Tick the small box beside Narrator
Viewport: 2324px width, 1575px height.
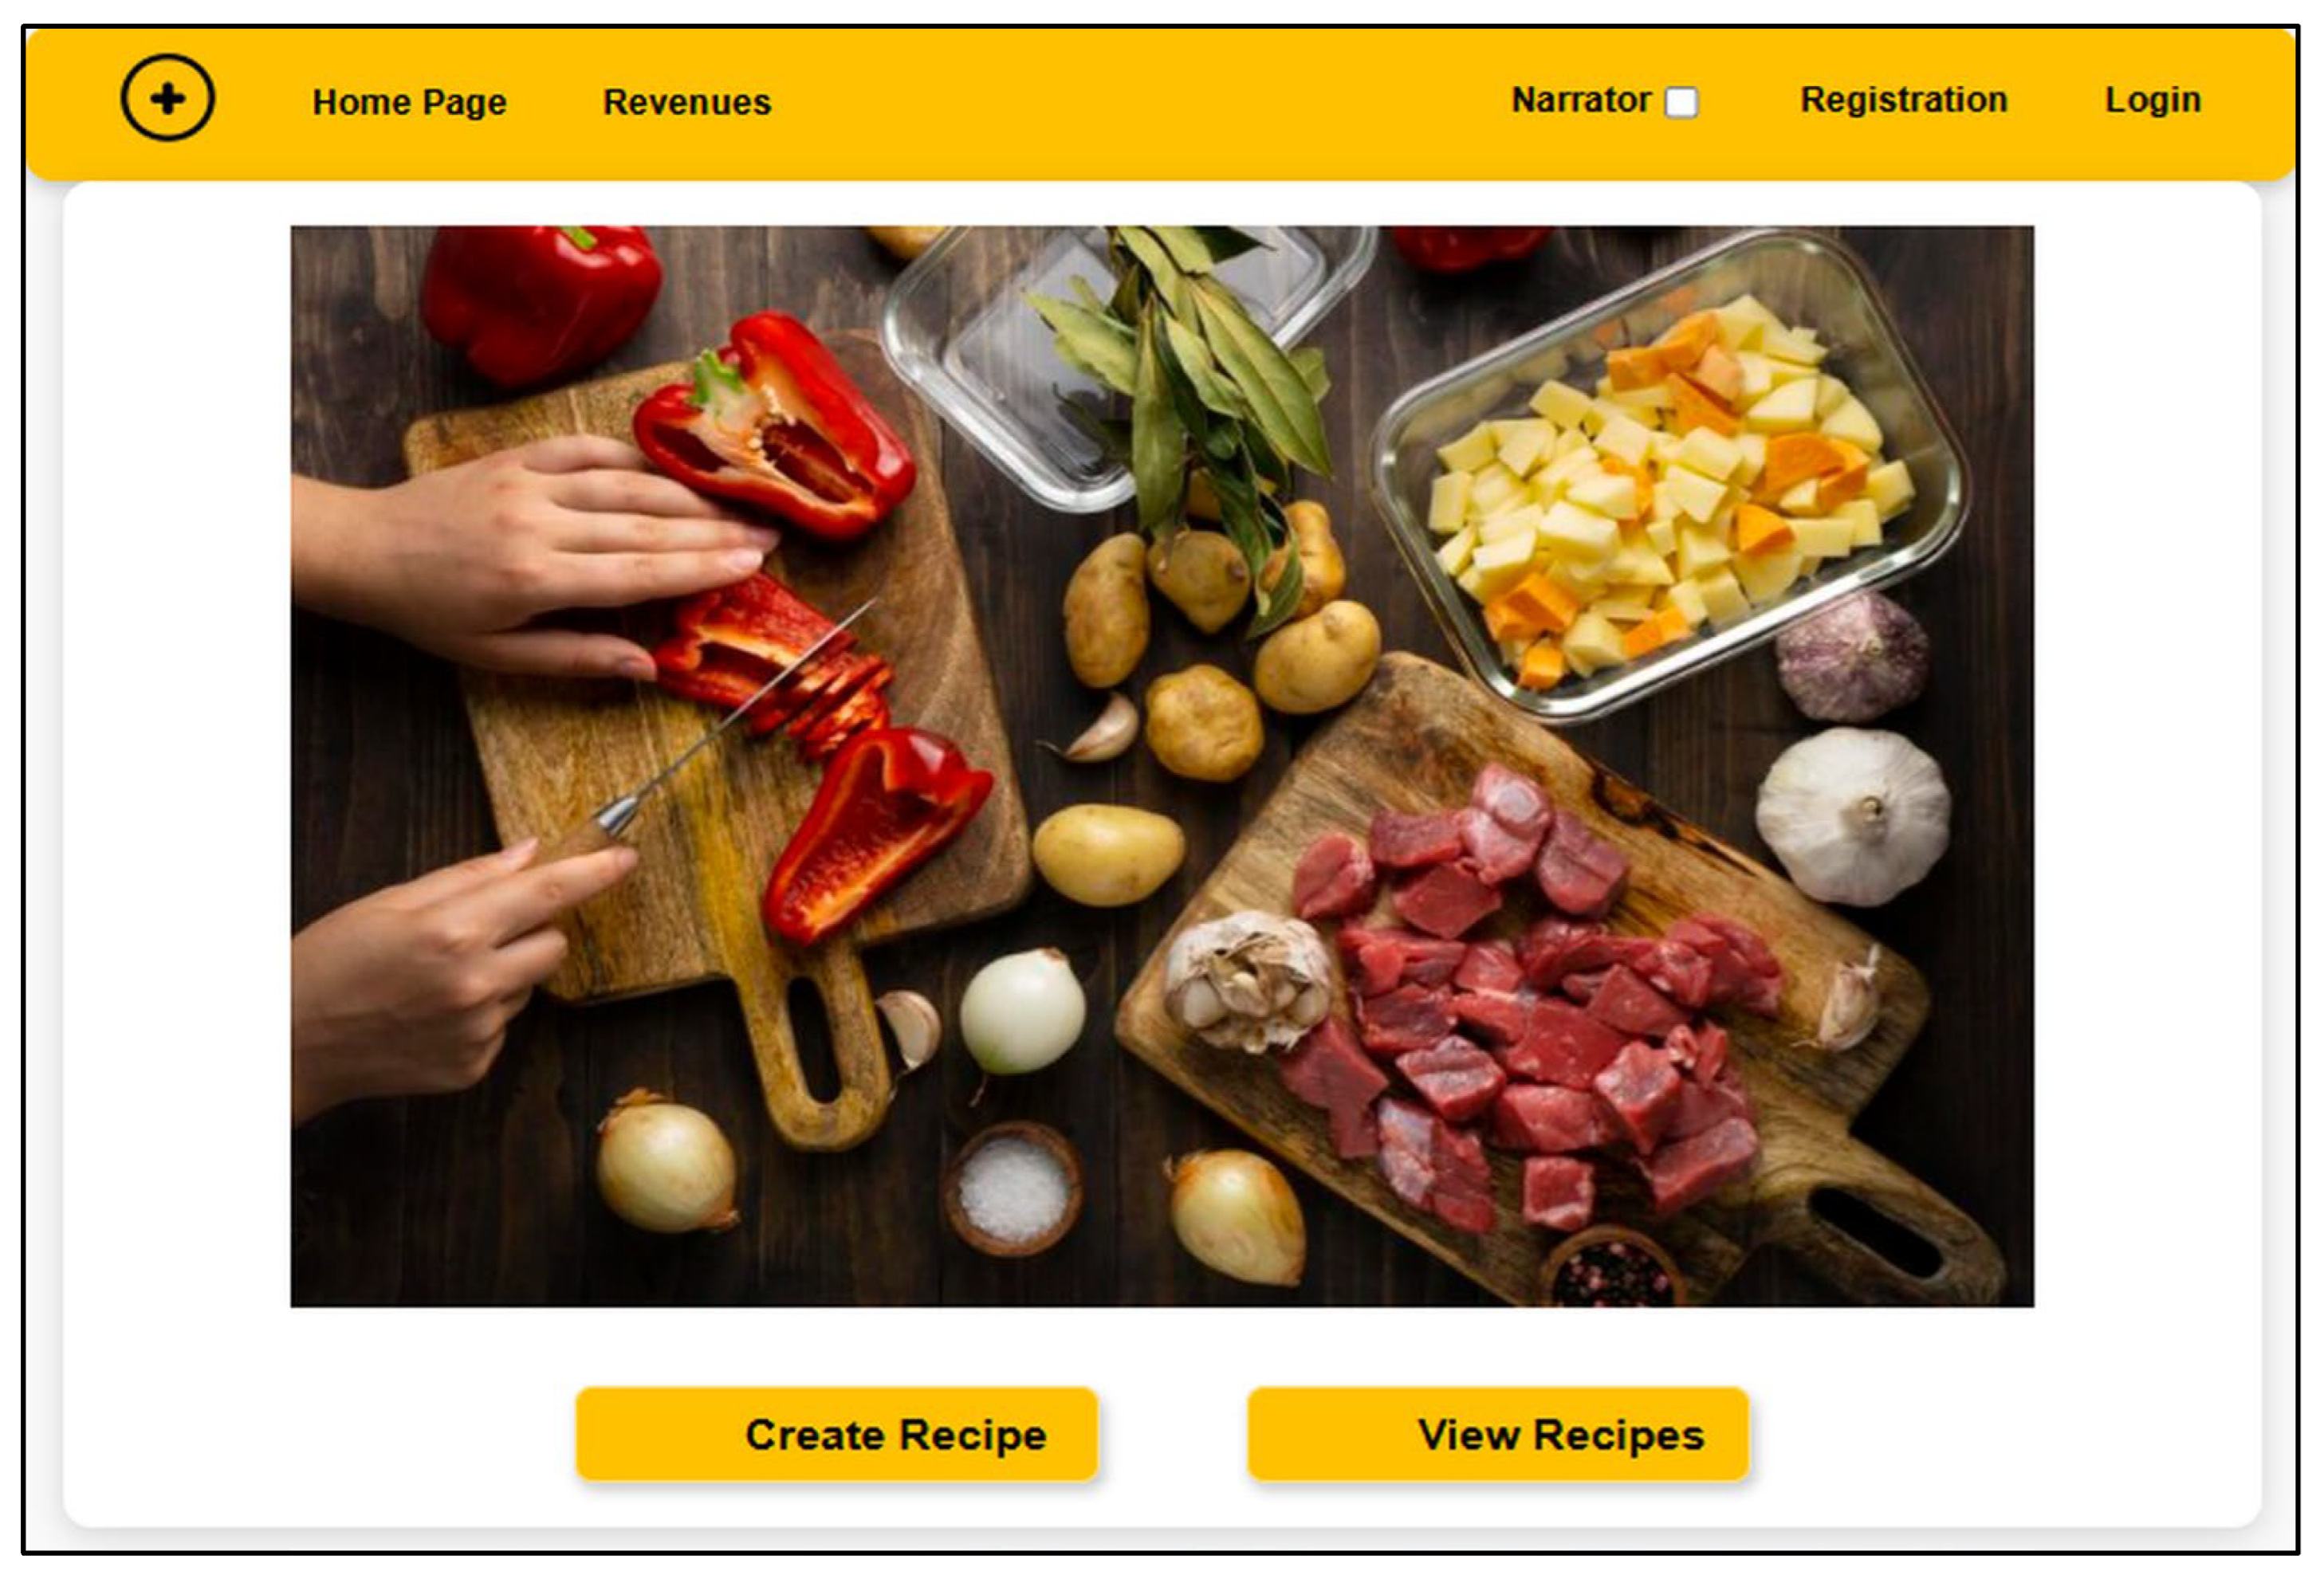[x=1681, y=102]
